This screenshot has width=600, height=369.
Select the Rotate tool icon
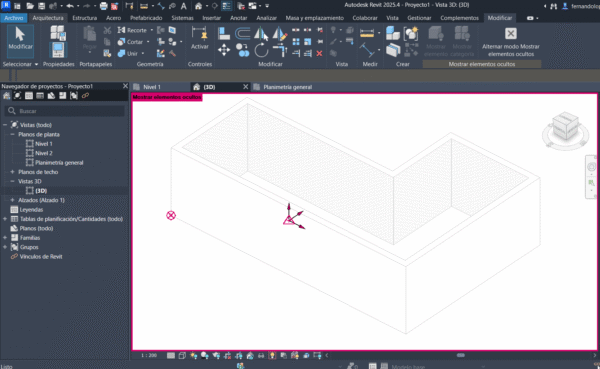coord(261,50)
